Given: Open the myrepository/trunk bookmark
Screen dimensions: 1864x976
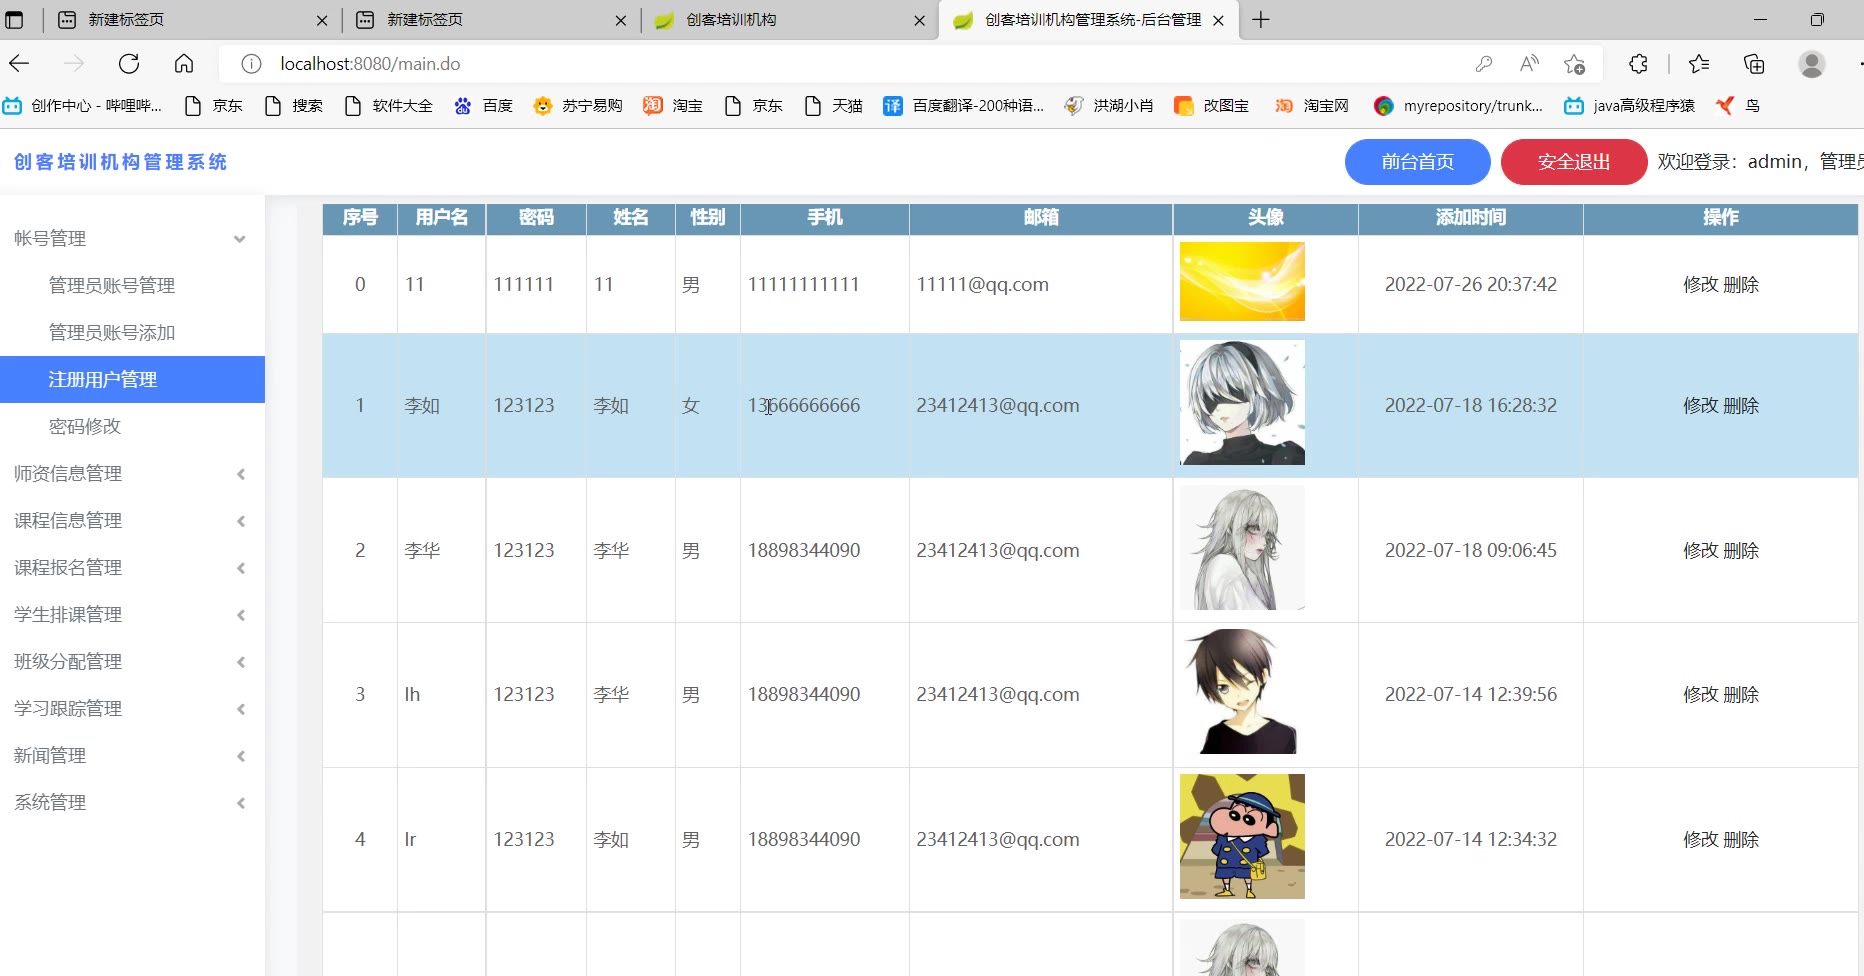Looking at the screenshot, I should tap(1459, 106).
